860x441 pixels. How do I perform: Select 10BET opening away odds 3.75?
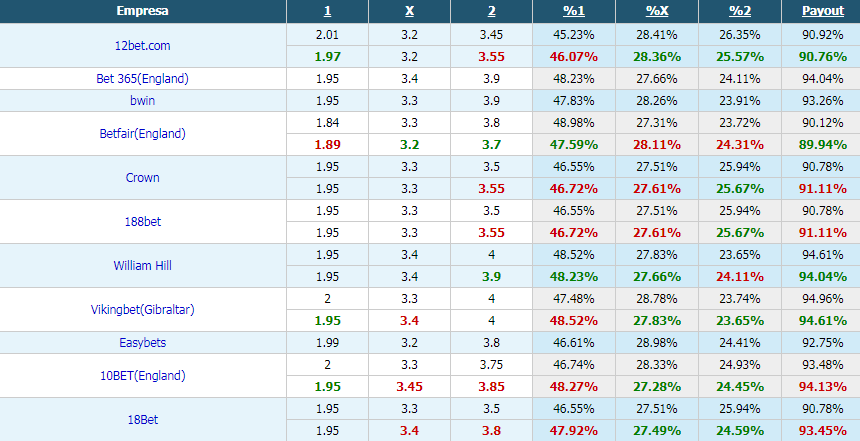coord(491,364)
